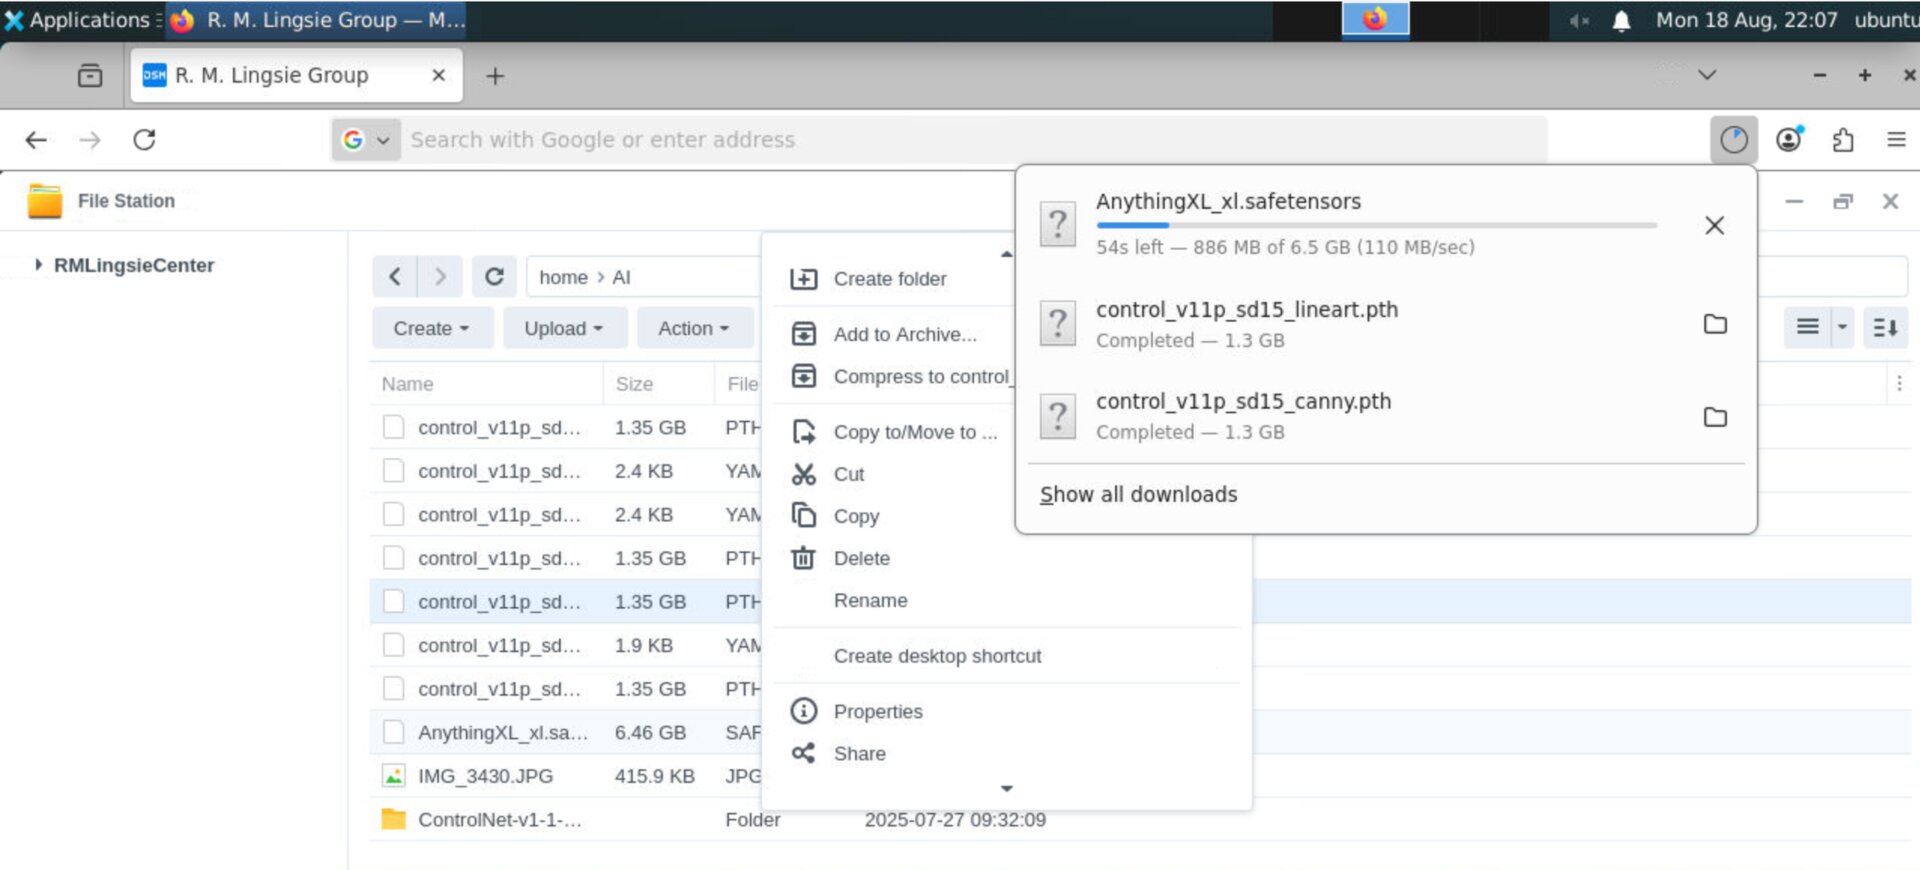Open the Create dropdown

point(431,328)
